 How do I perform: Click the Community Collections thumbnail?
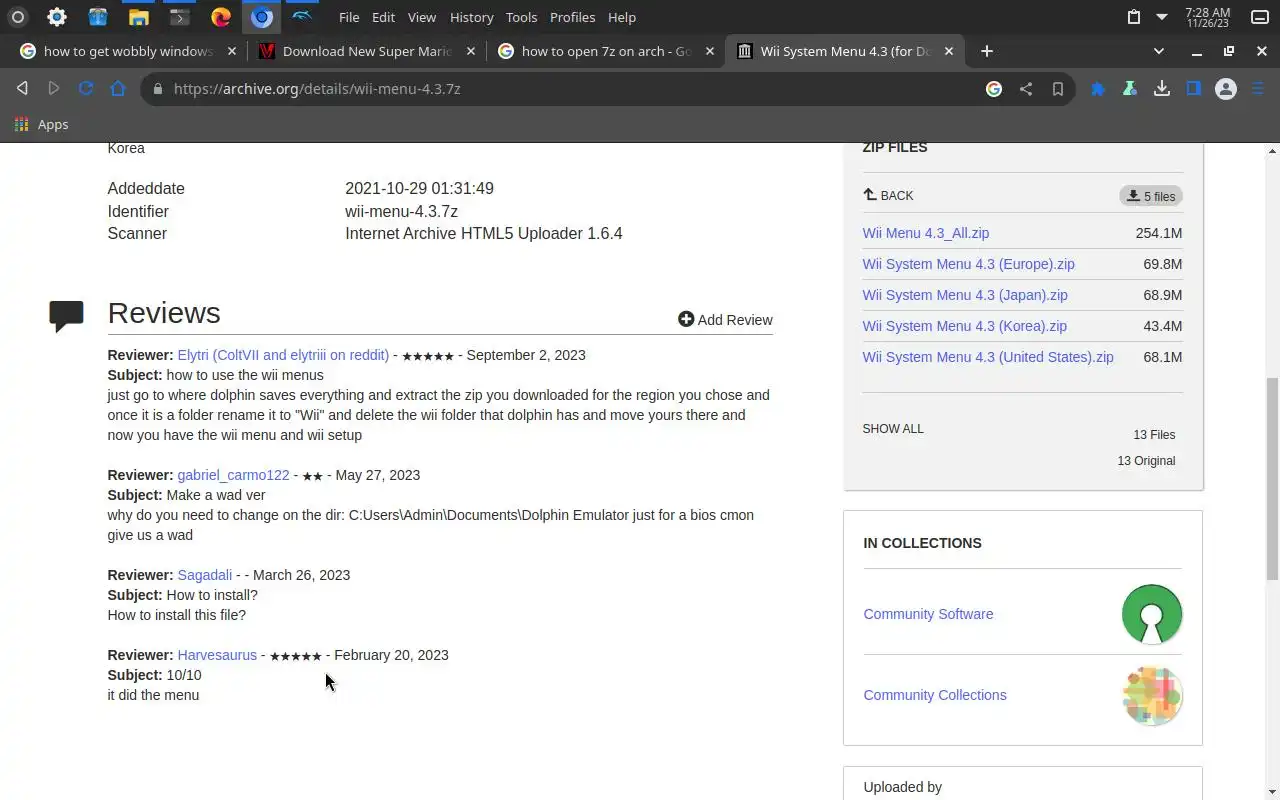[1152, 695]
